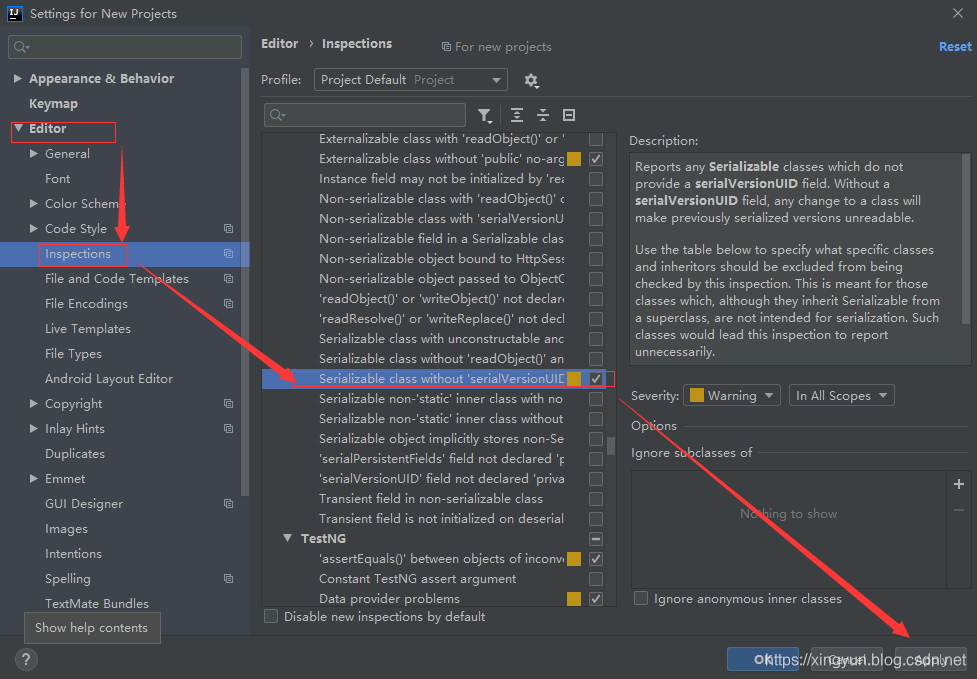Enable Constant TestNG assert argument checkbox
This screenshot has width=977, height=679.
596,579
